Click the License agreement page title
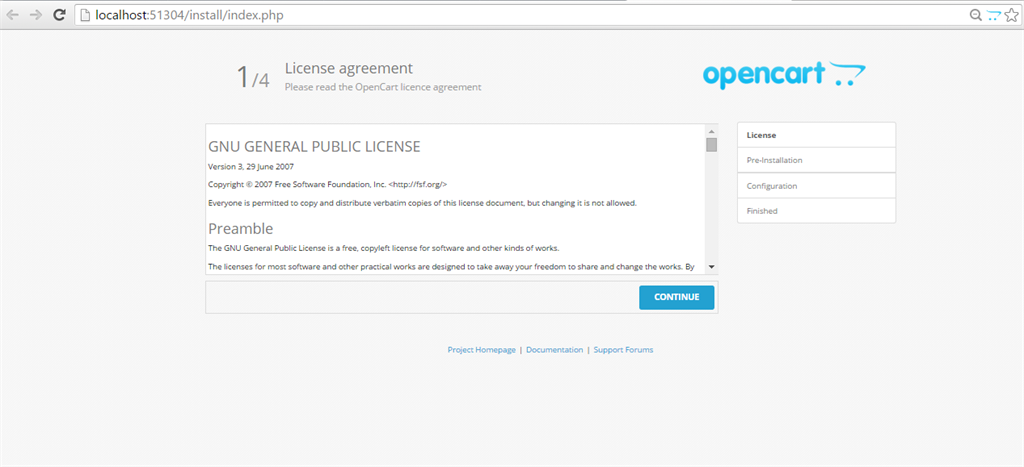The width and height of the screenshot is (1024, 467). (349, 68)
